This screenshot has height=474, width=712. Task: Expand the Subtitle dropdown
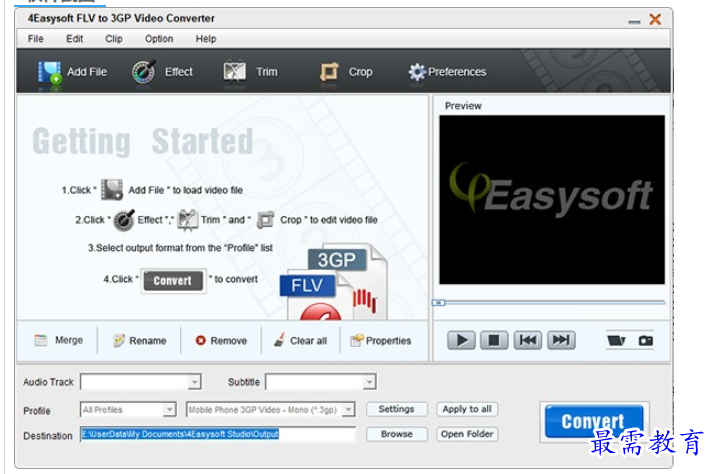[370, 382]
